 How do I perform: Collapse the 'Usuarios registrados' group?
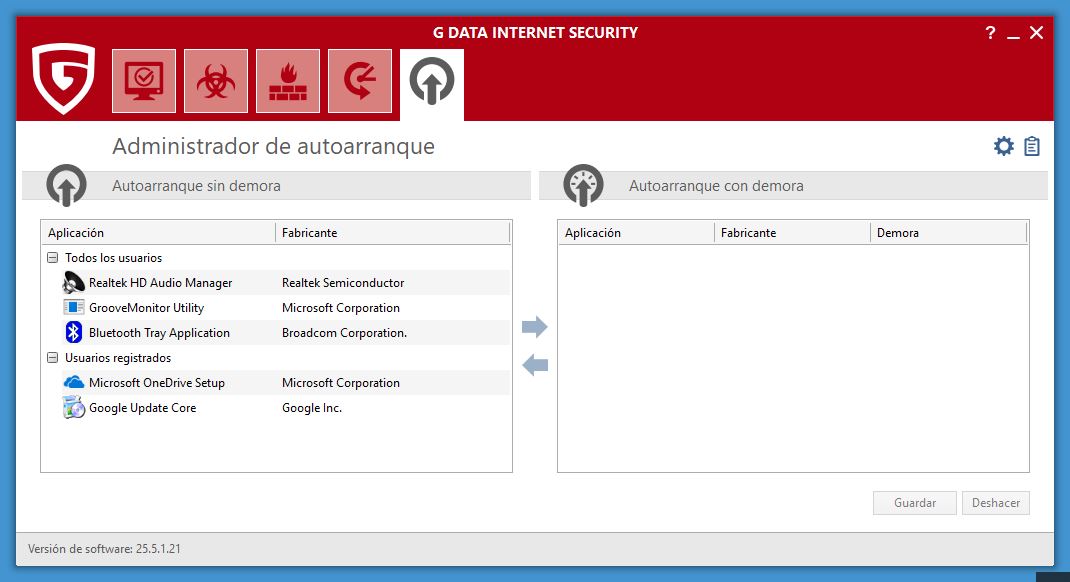53,358
